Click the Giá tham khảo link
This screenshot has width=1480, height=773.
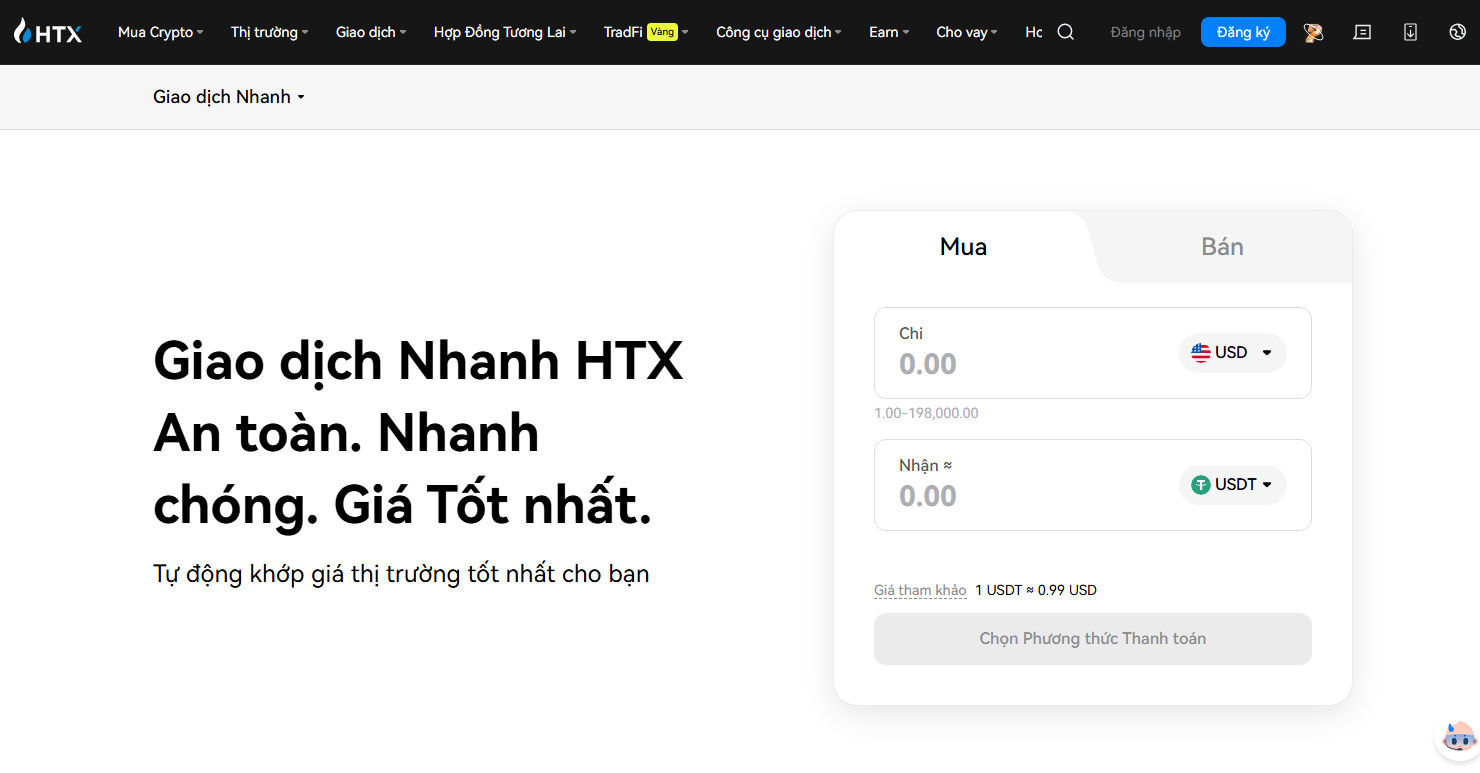(920, 590)
